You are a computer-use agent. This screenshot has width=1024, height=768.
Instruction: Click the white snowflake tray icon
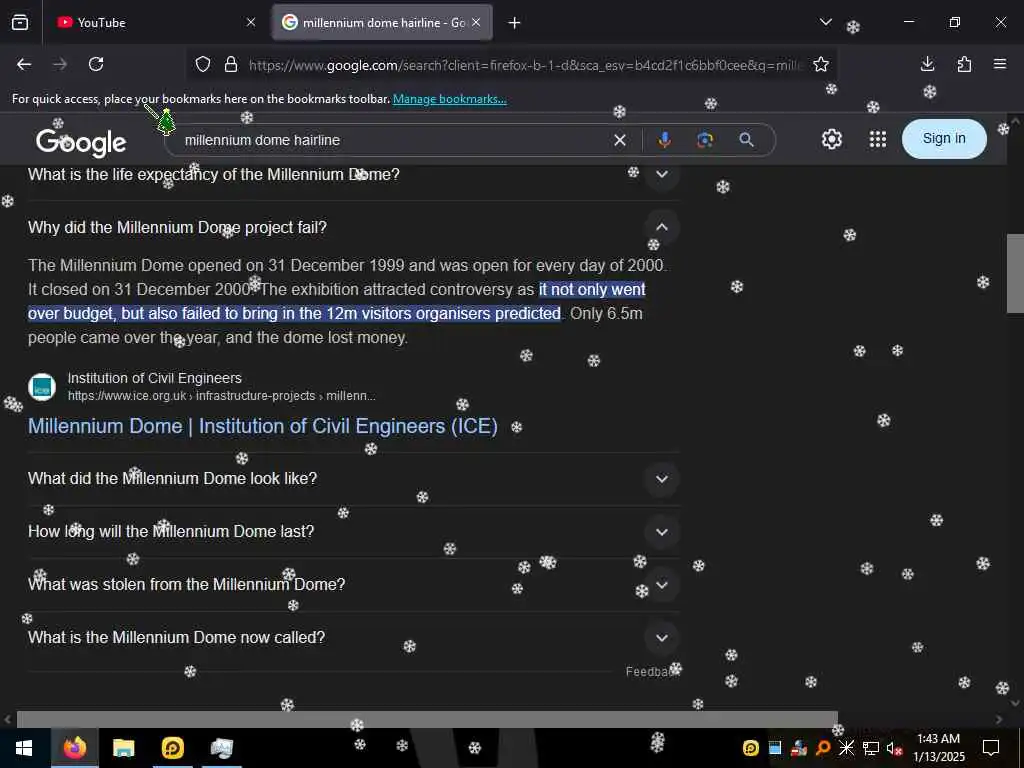pyautogui.click(x=846, y=748)
